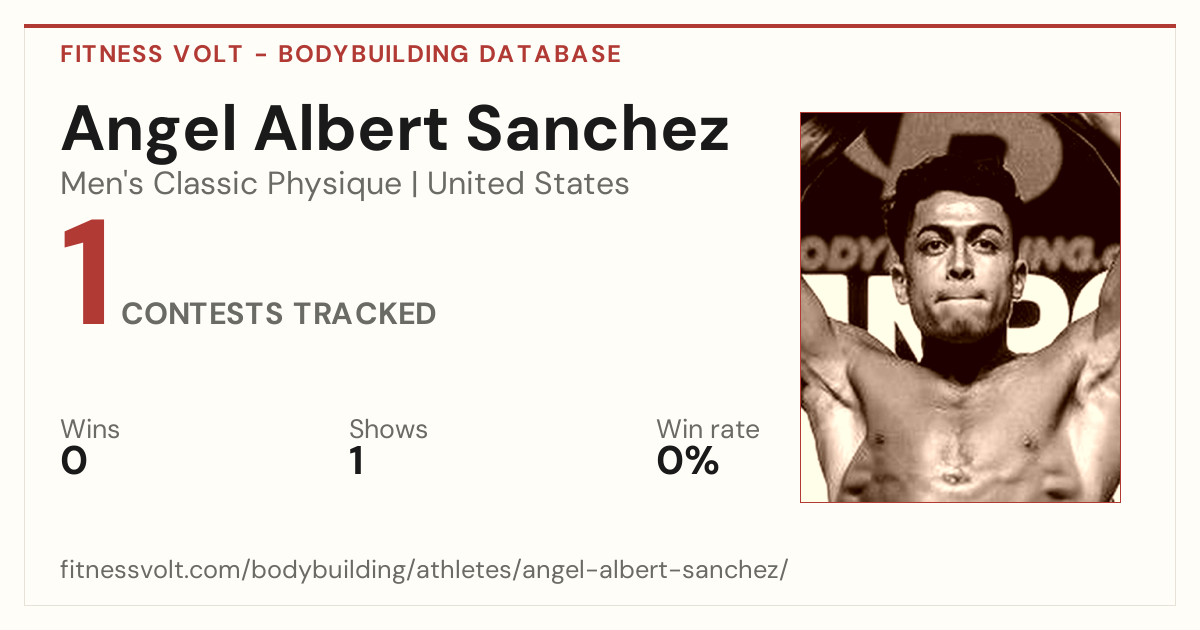Click the Win rate stat label
Image resolution: width=1200 pixels, height=630 pixels.
(708, 430)
